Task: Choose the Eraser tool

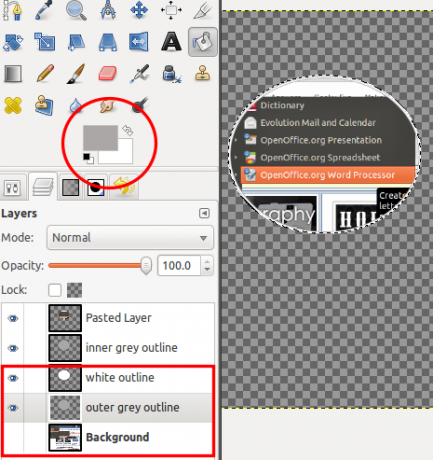Action: 107,74
